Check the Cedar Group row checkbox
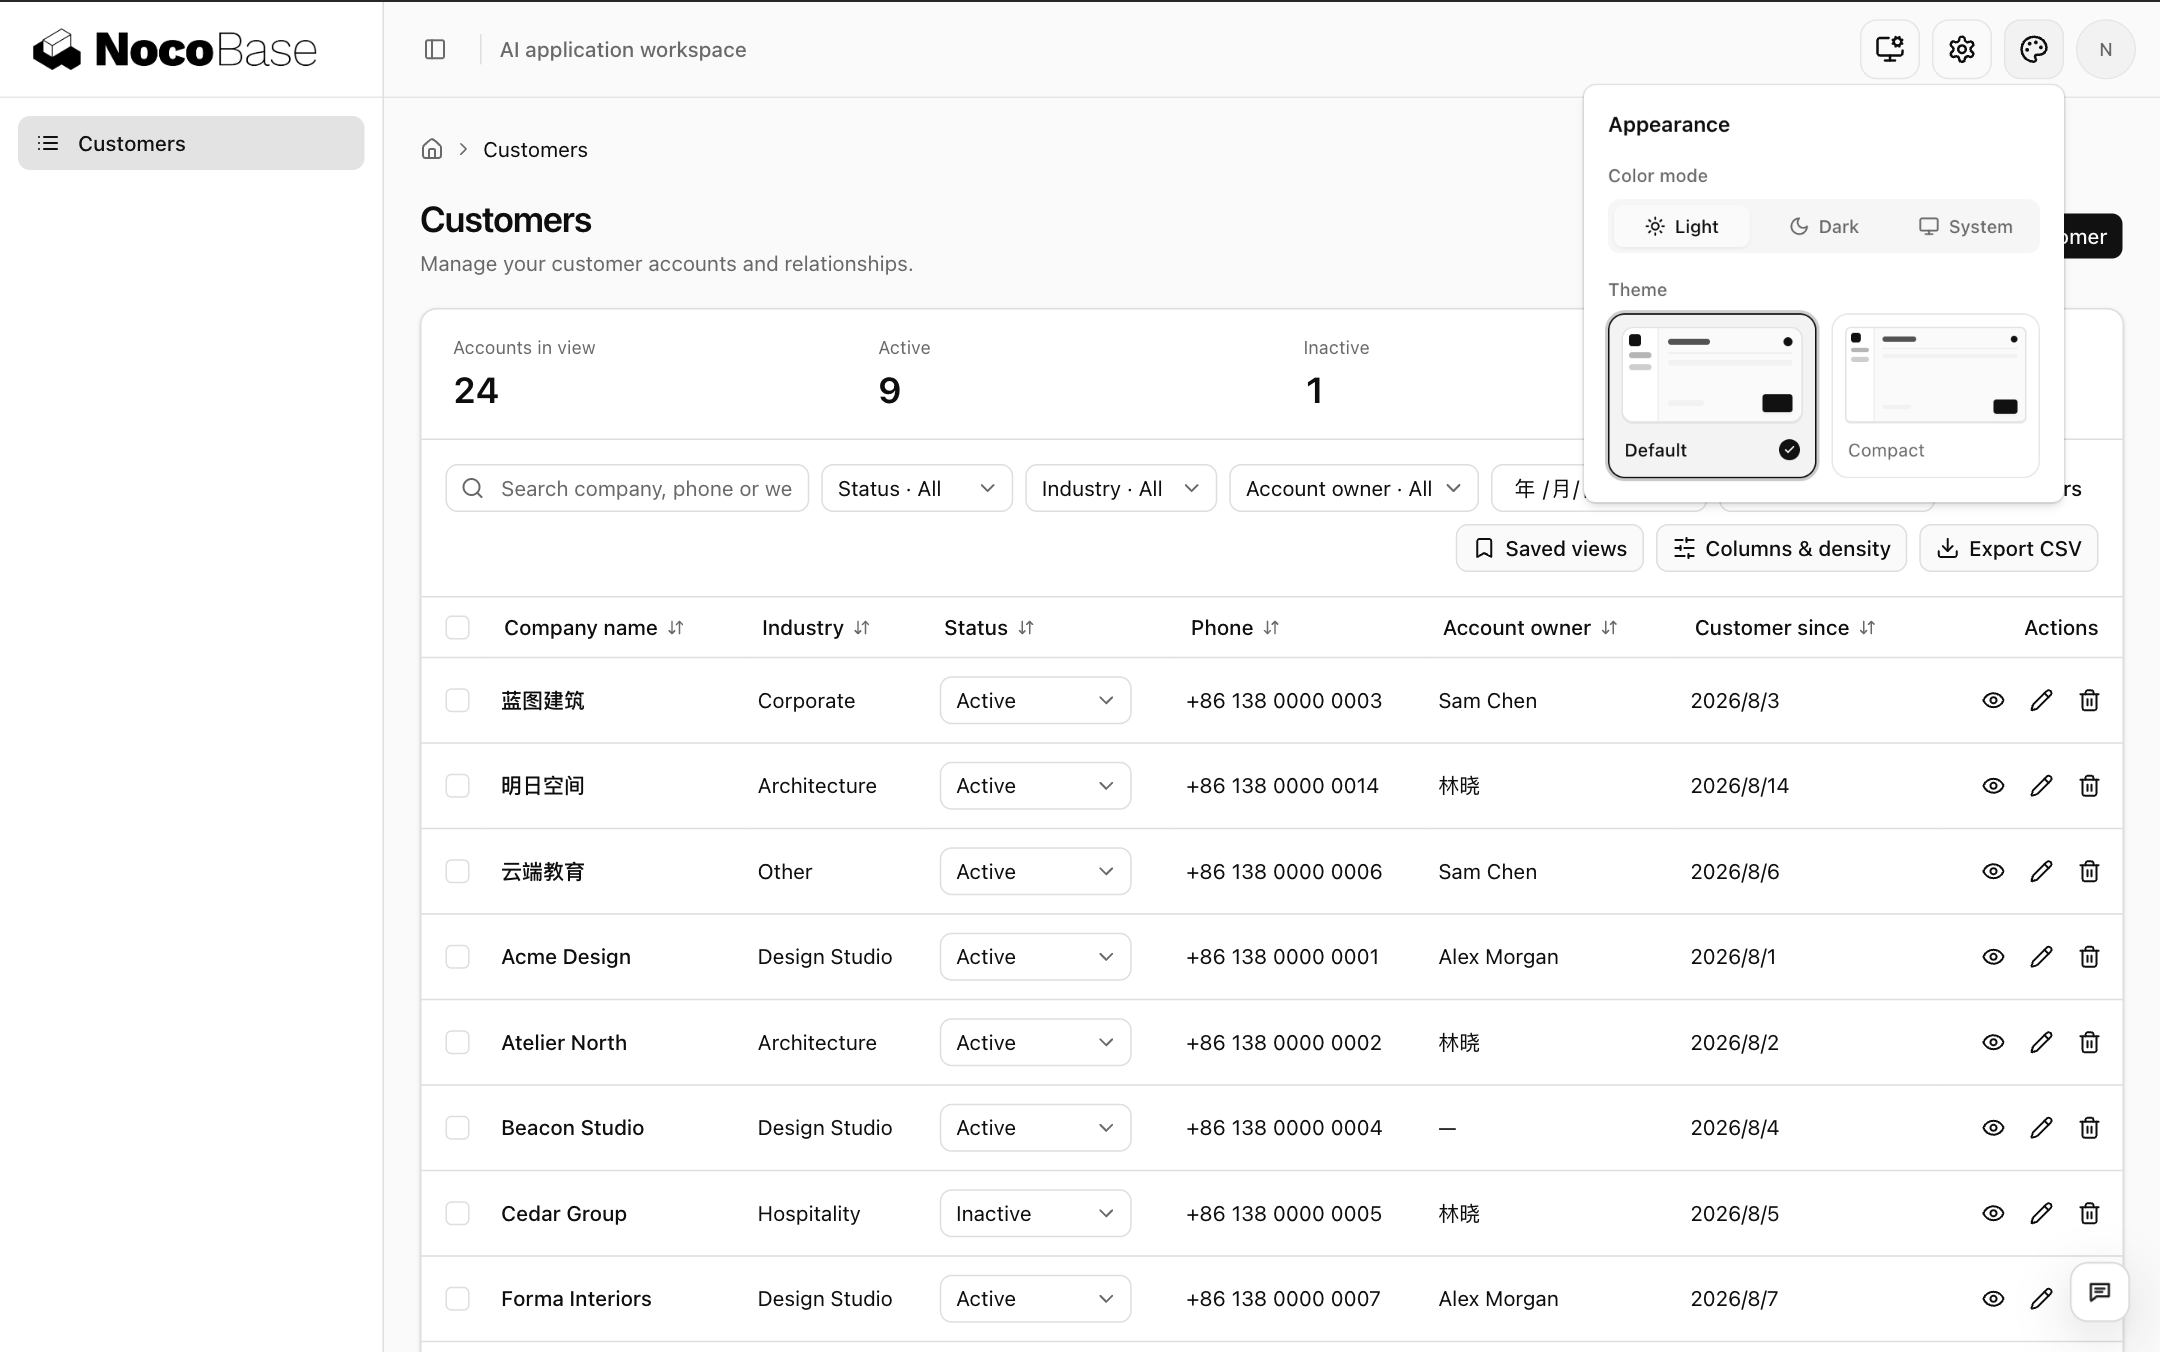The width and height of the screenshot is (2160, 1352). click(x=457, y=1213)
